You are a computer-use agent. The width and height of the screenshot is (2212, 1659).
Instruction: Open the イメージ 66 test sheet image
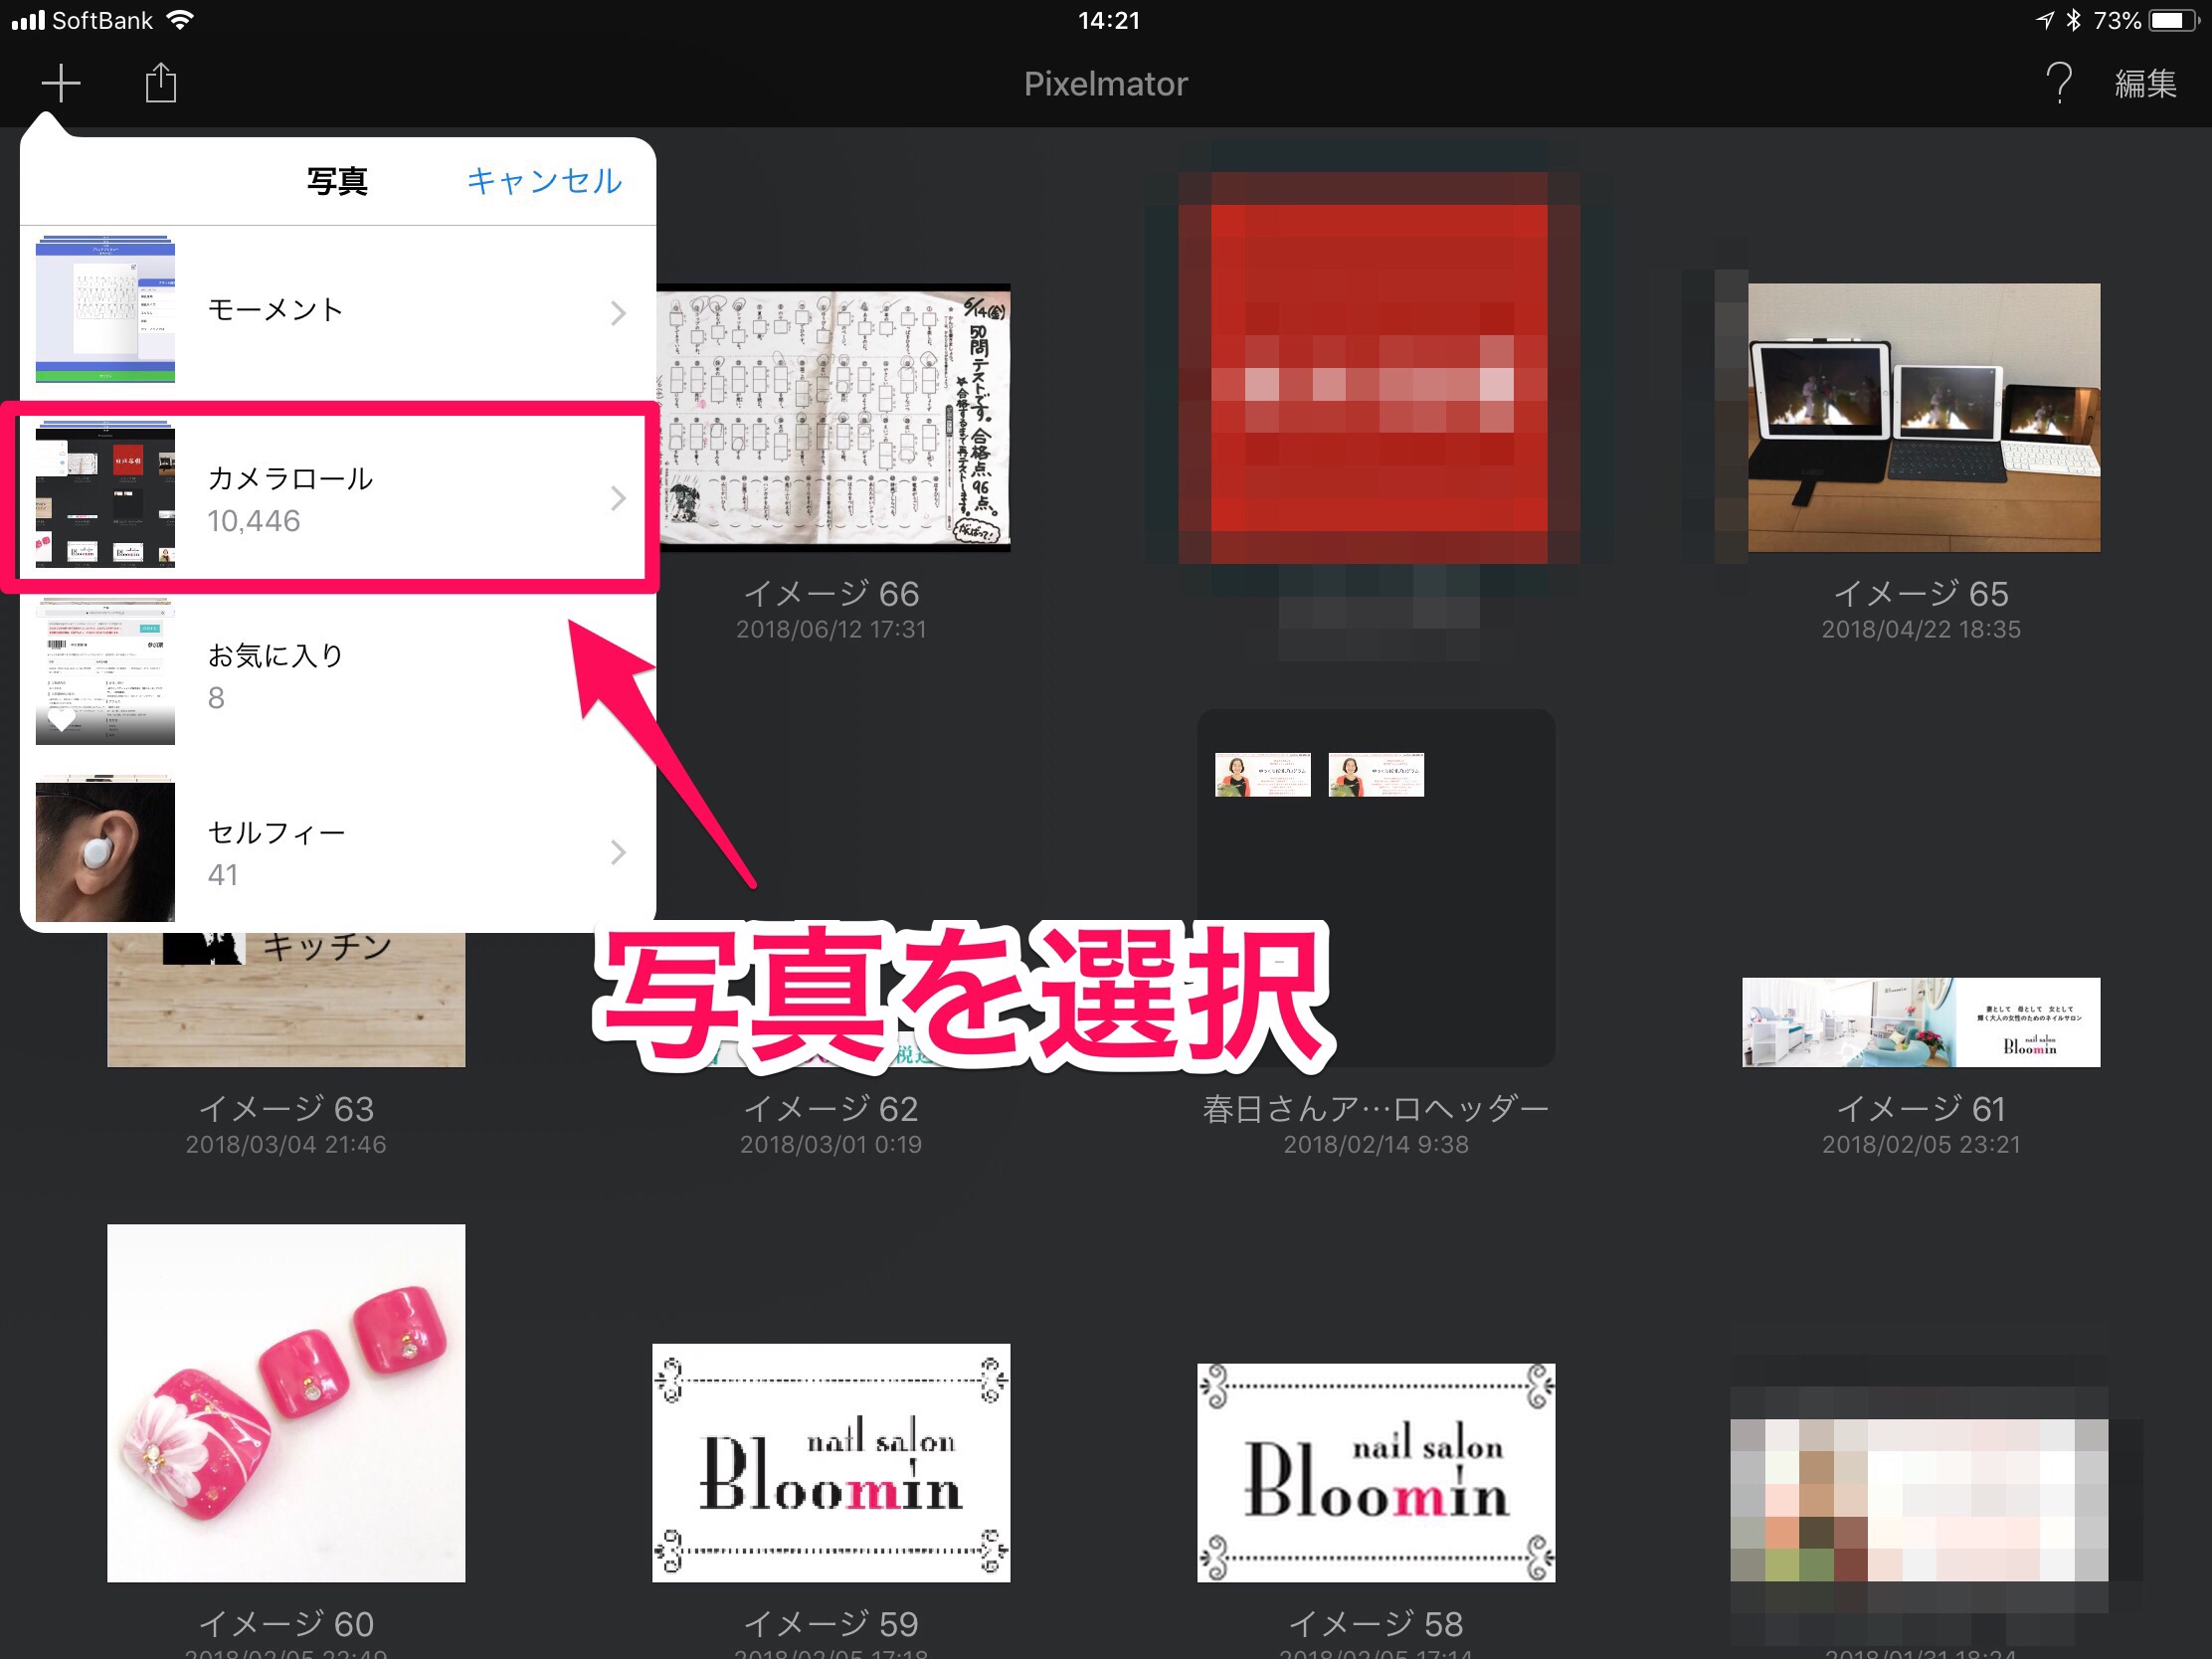[x=834, y=420]
